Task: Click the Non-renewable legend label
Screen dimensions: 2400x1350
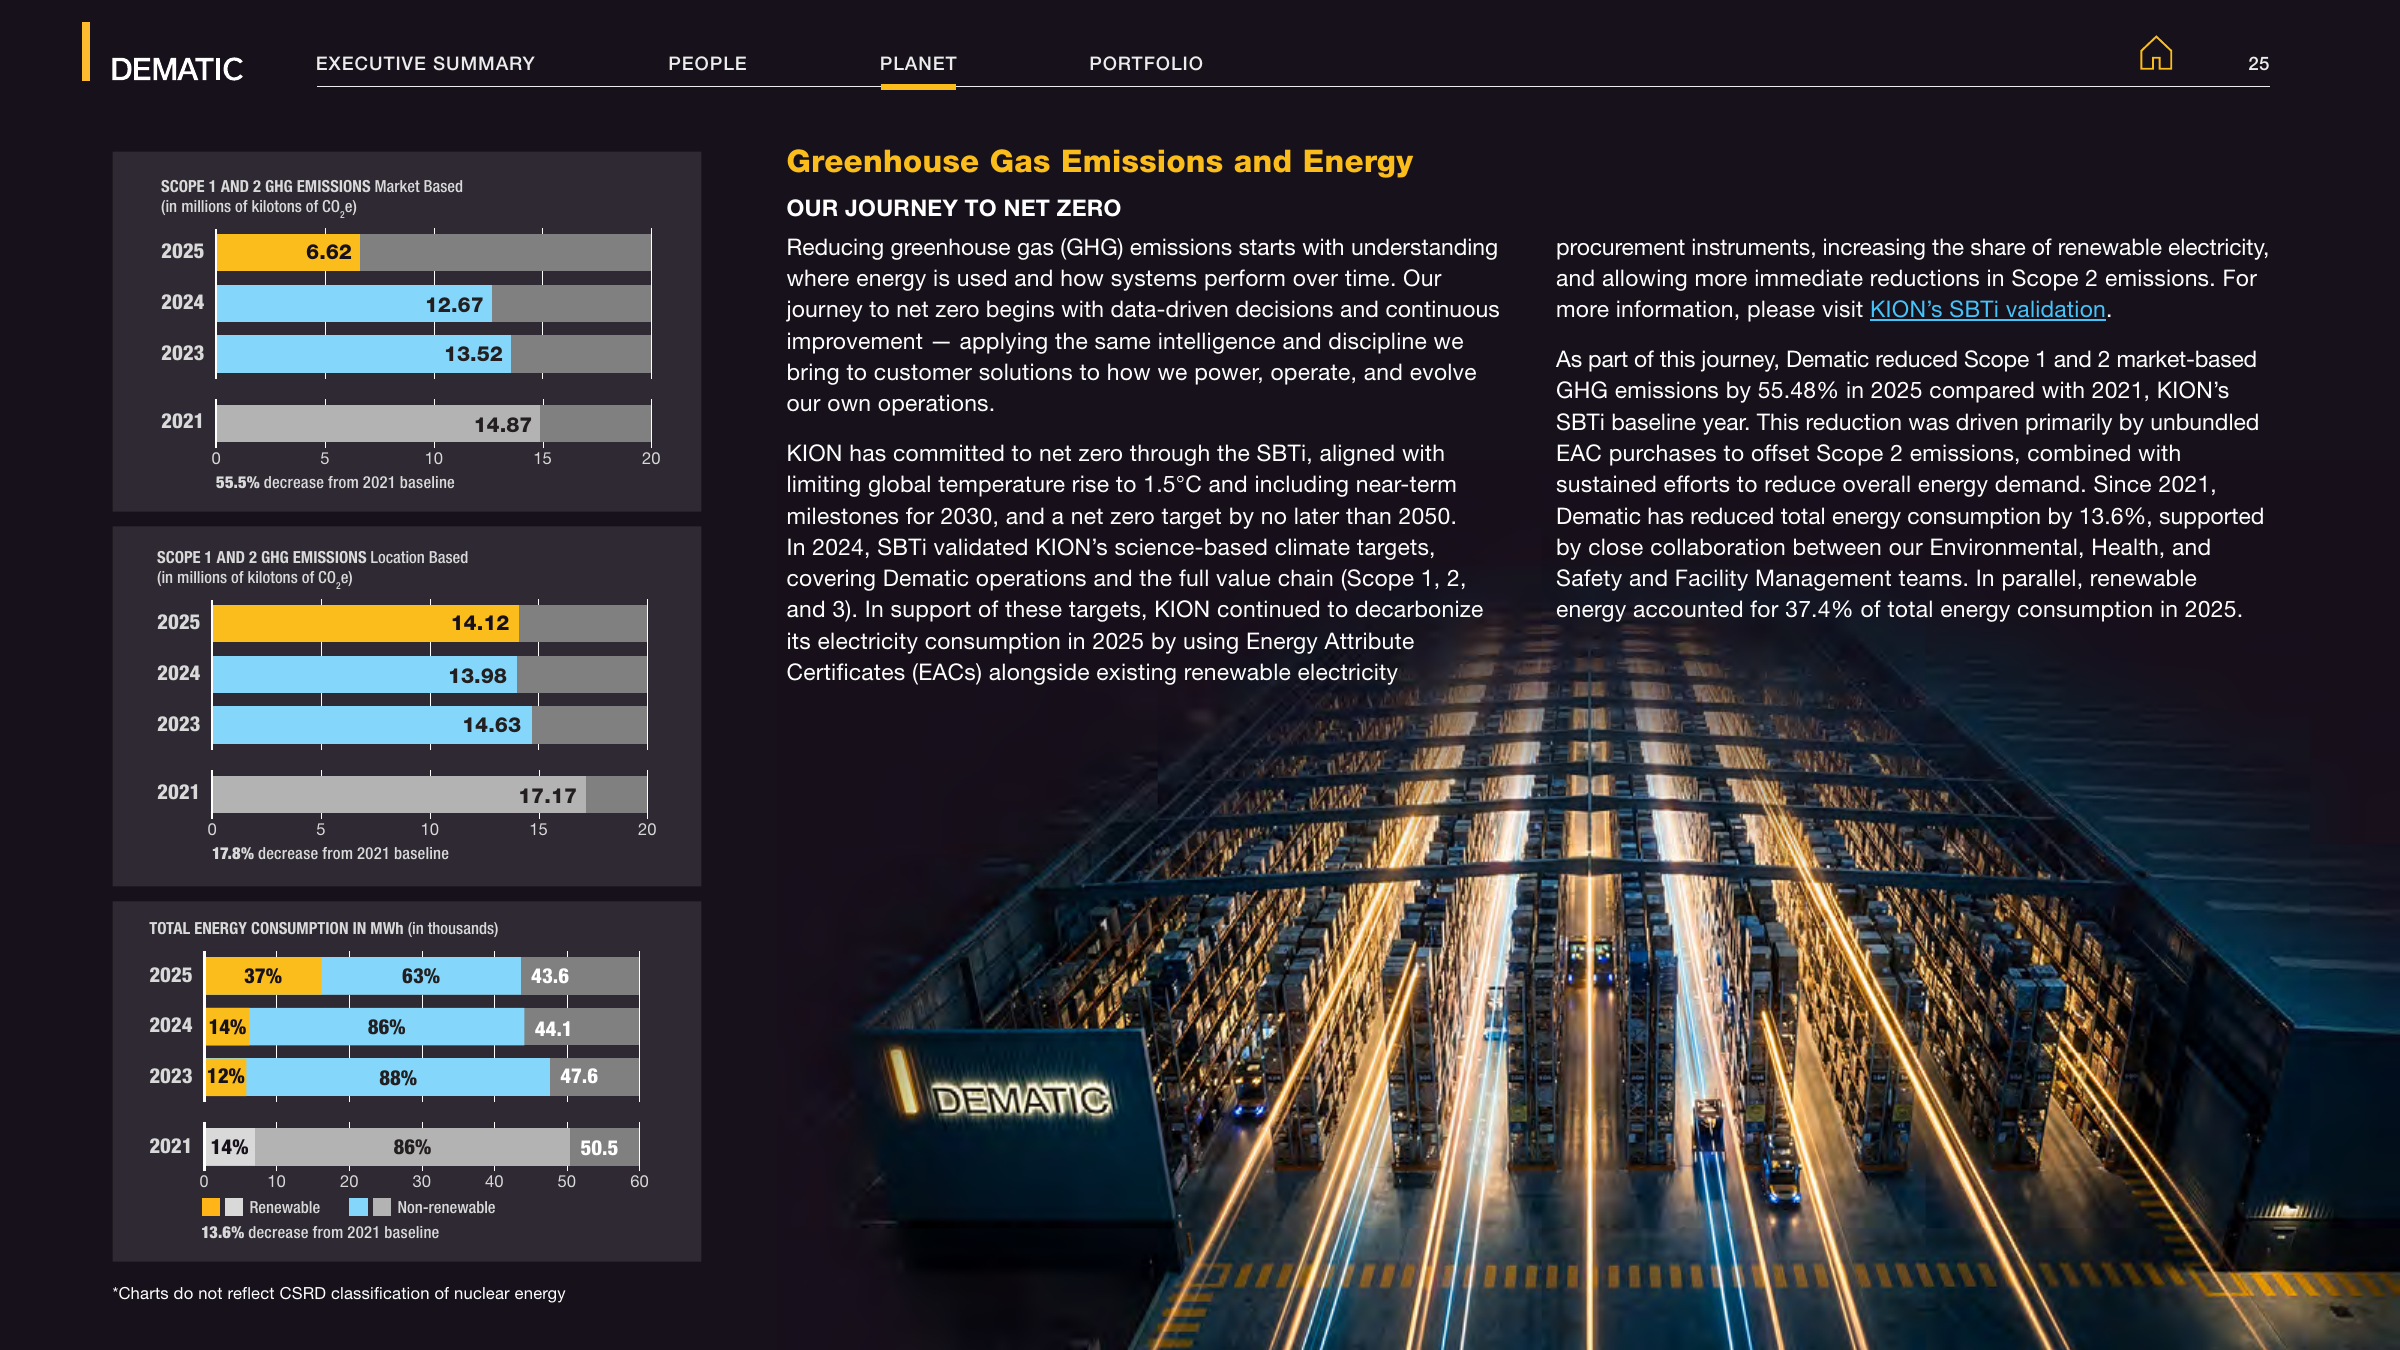Action: (446, 1207)
